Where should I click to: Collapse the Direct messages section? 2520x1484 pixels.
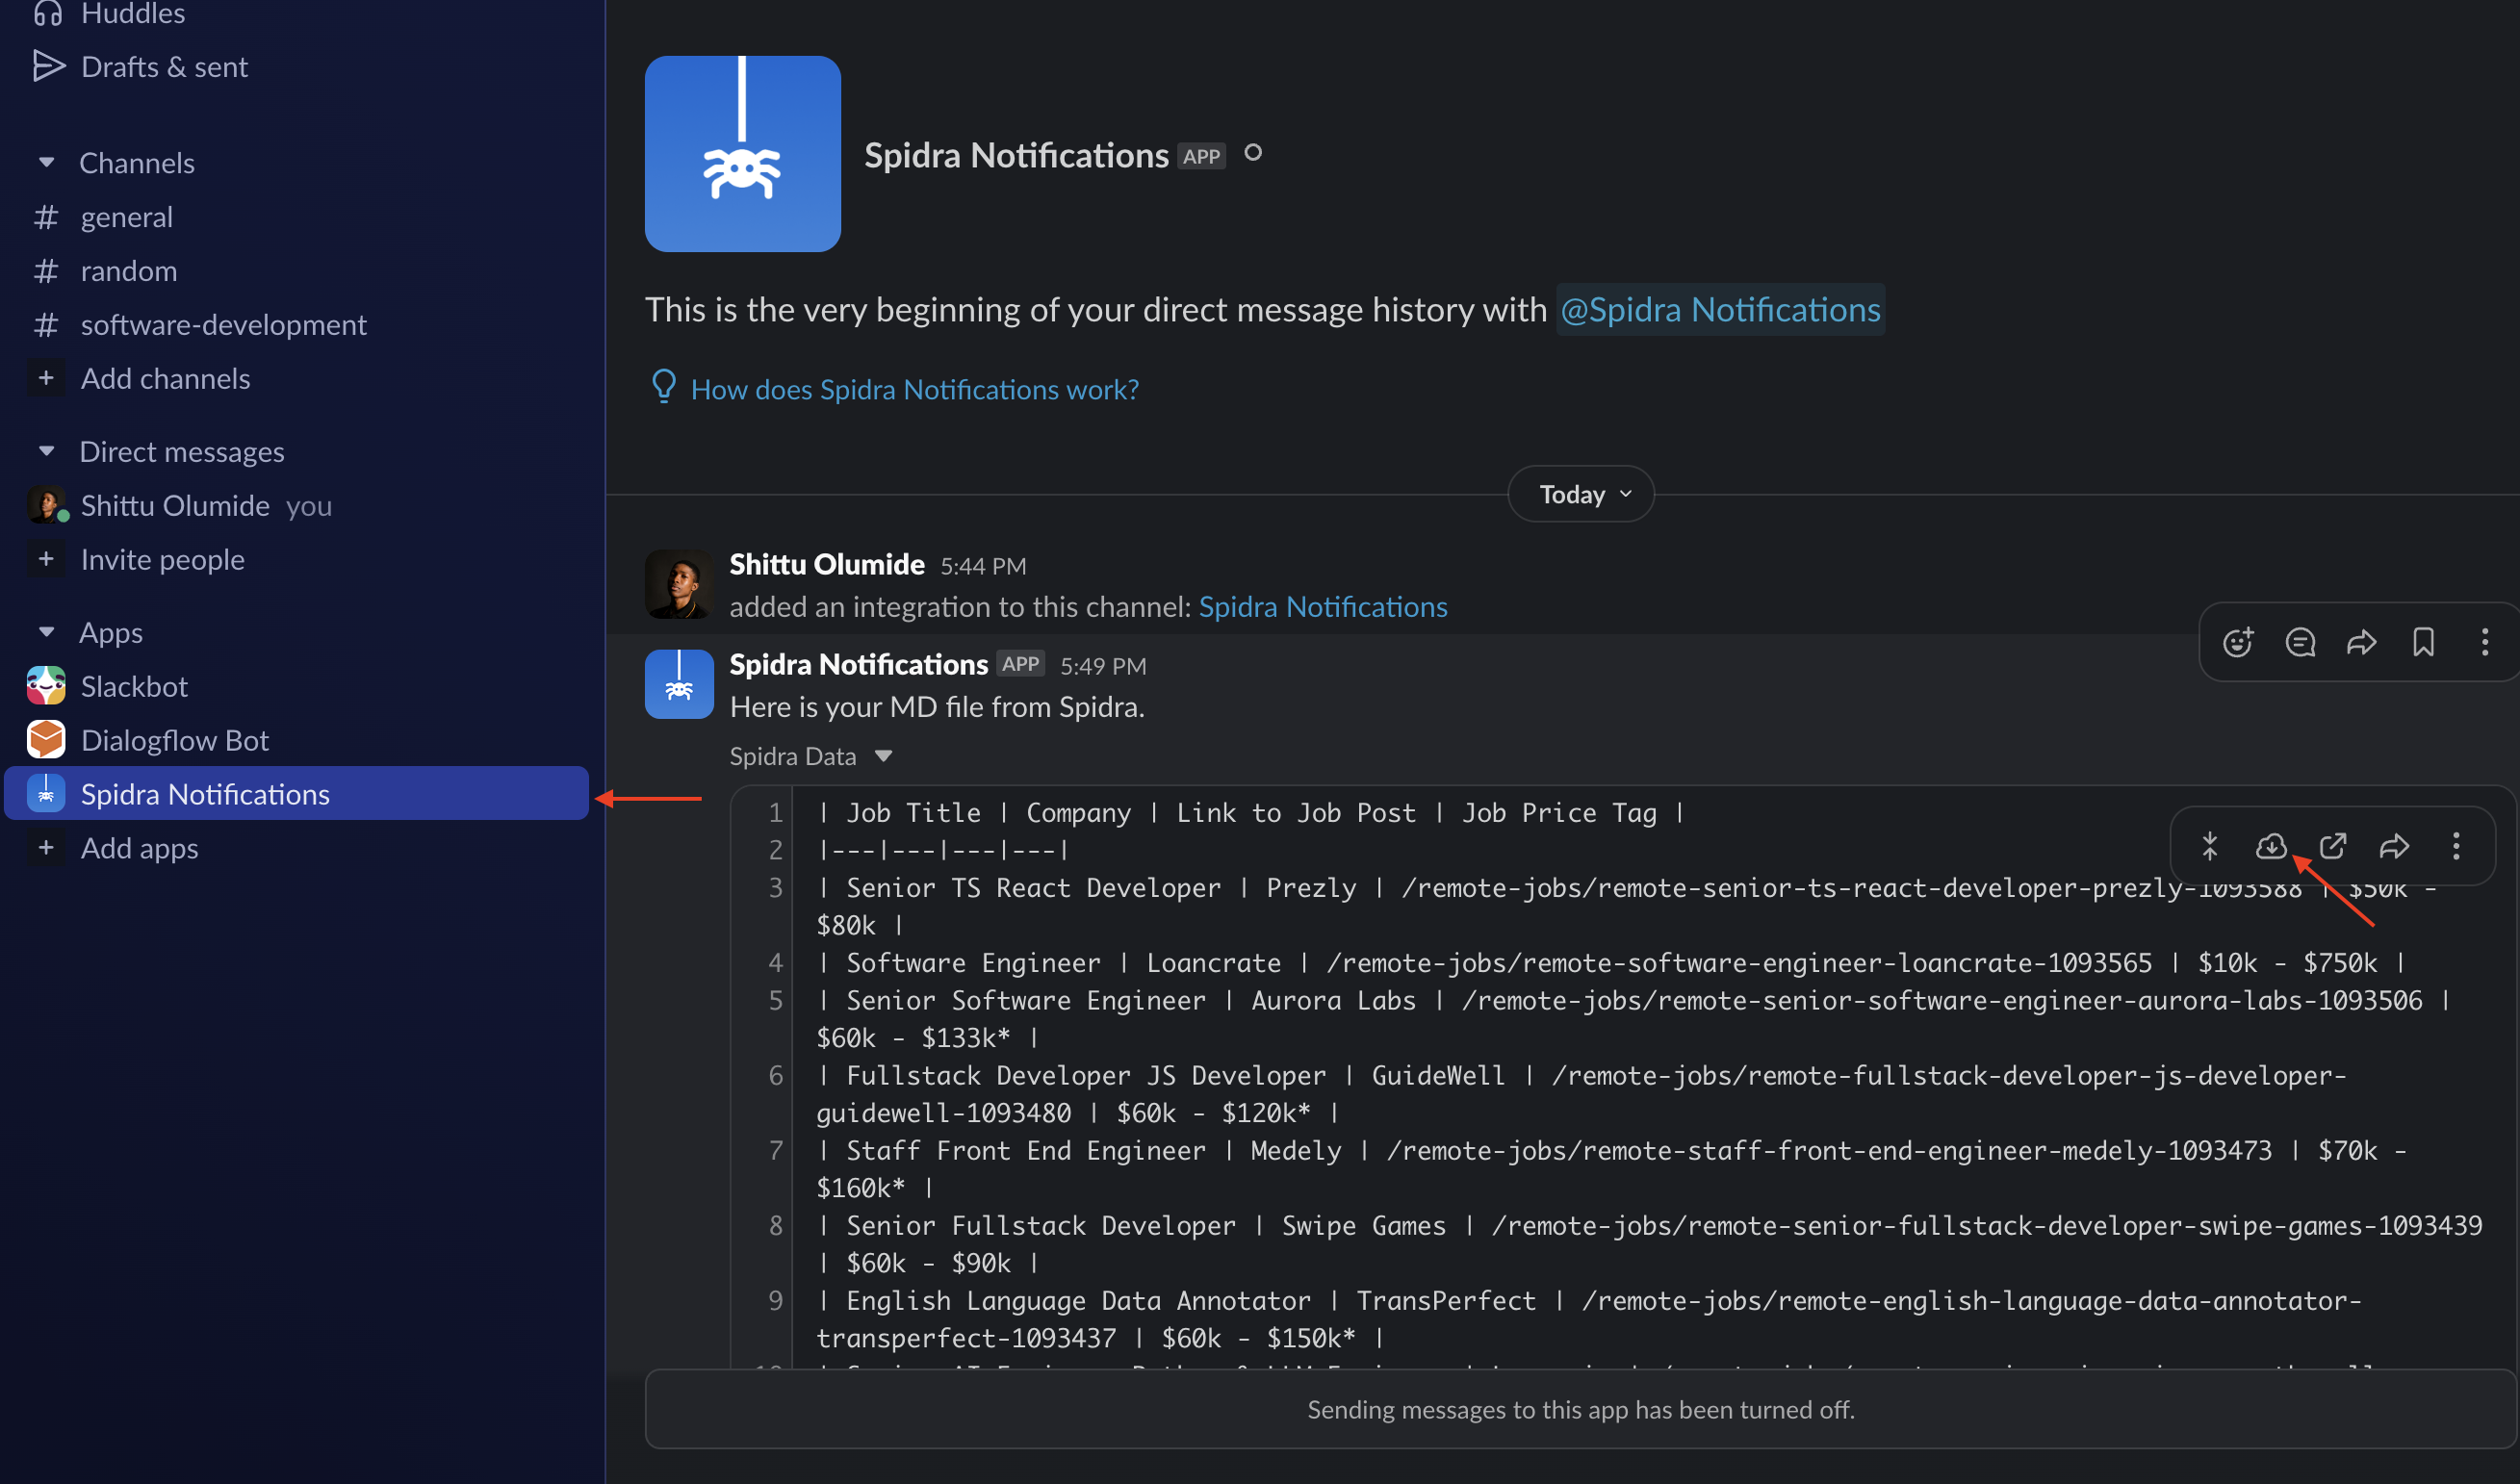pos(47,451)
